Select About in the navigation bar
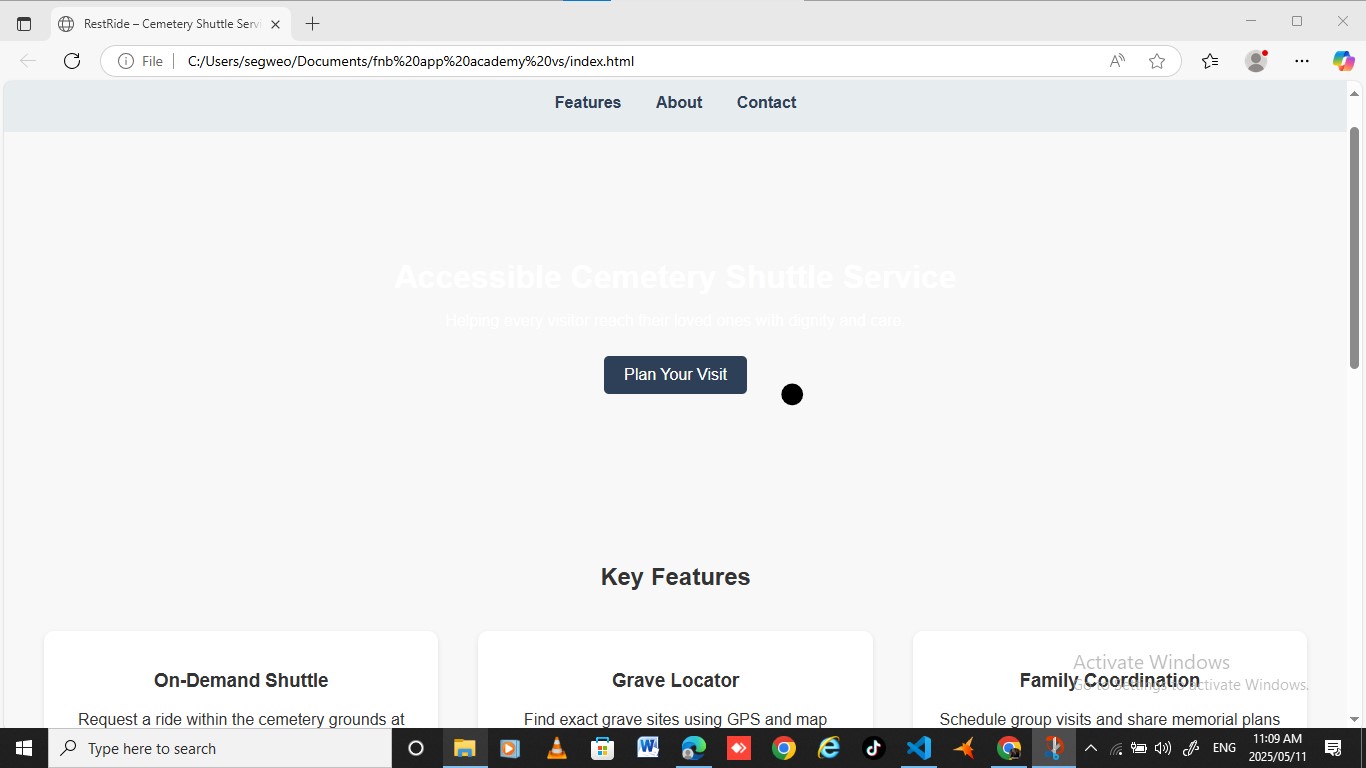Viewport: 1366px width, 768px height. 679,102
